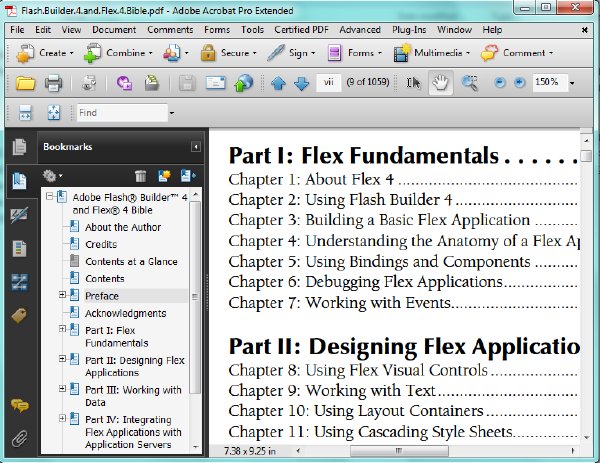Click the Find text field
The image size is (600, 463).
pyautogui.click(x=122, y=113)
